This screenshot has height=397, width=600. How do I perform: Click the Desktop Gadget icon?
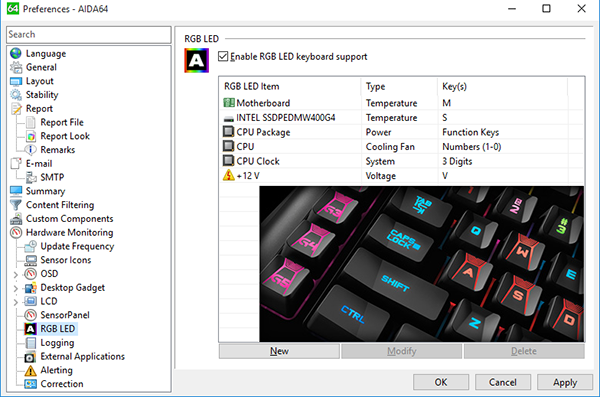point(31,288)
